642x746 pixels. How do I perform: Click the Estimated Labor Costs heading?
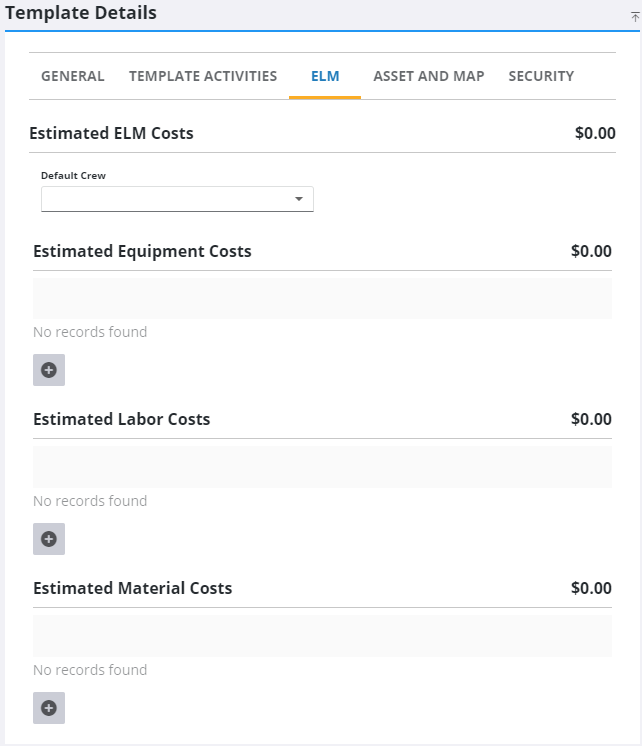coord(122,420)
